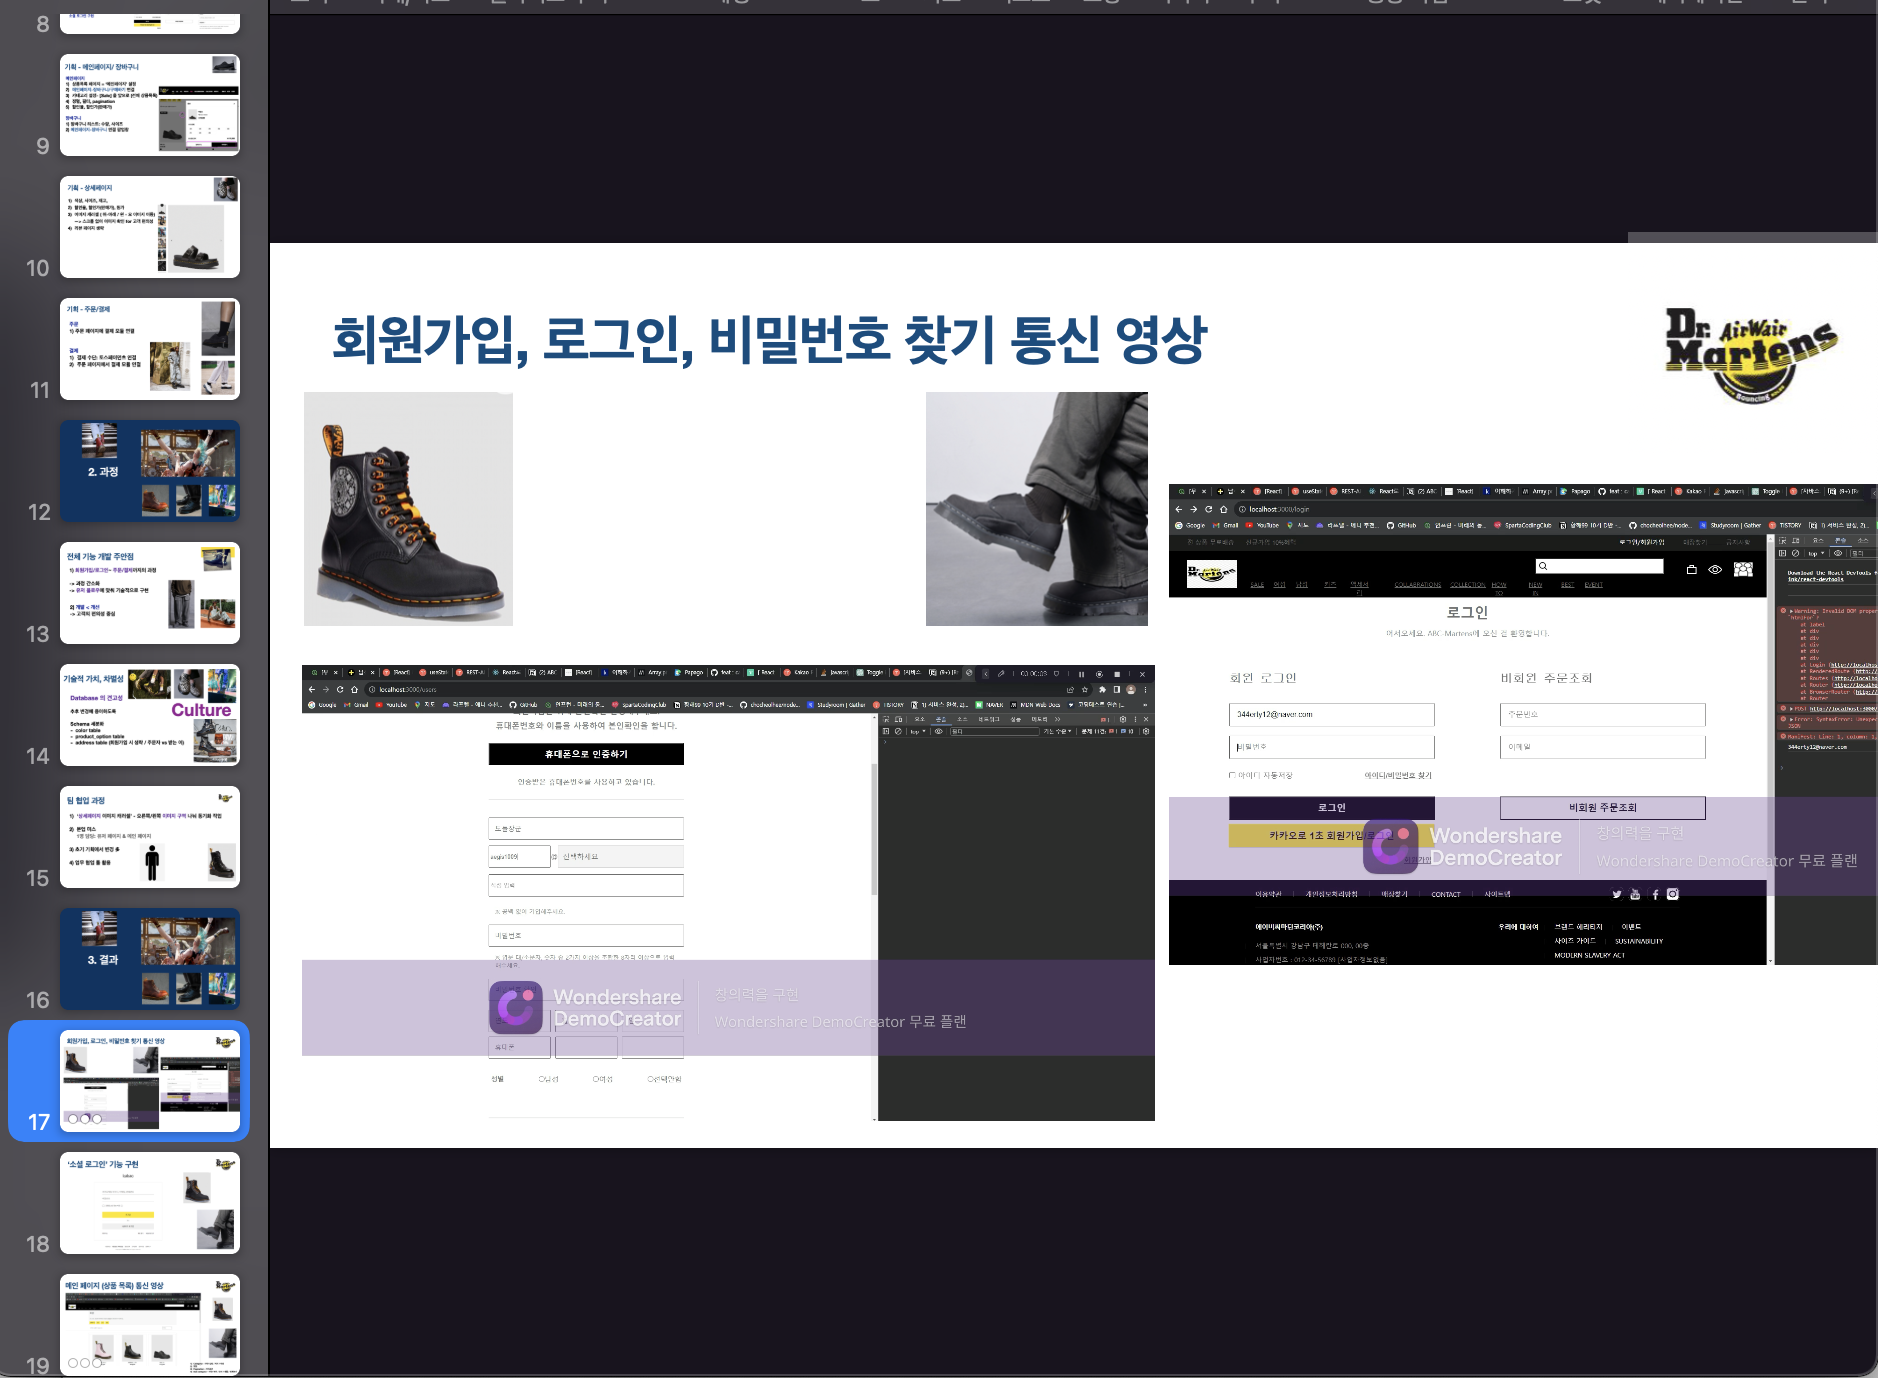Jump to slide 16 thumbnail '3. 결과'

click(150, 959)
